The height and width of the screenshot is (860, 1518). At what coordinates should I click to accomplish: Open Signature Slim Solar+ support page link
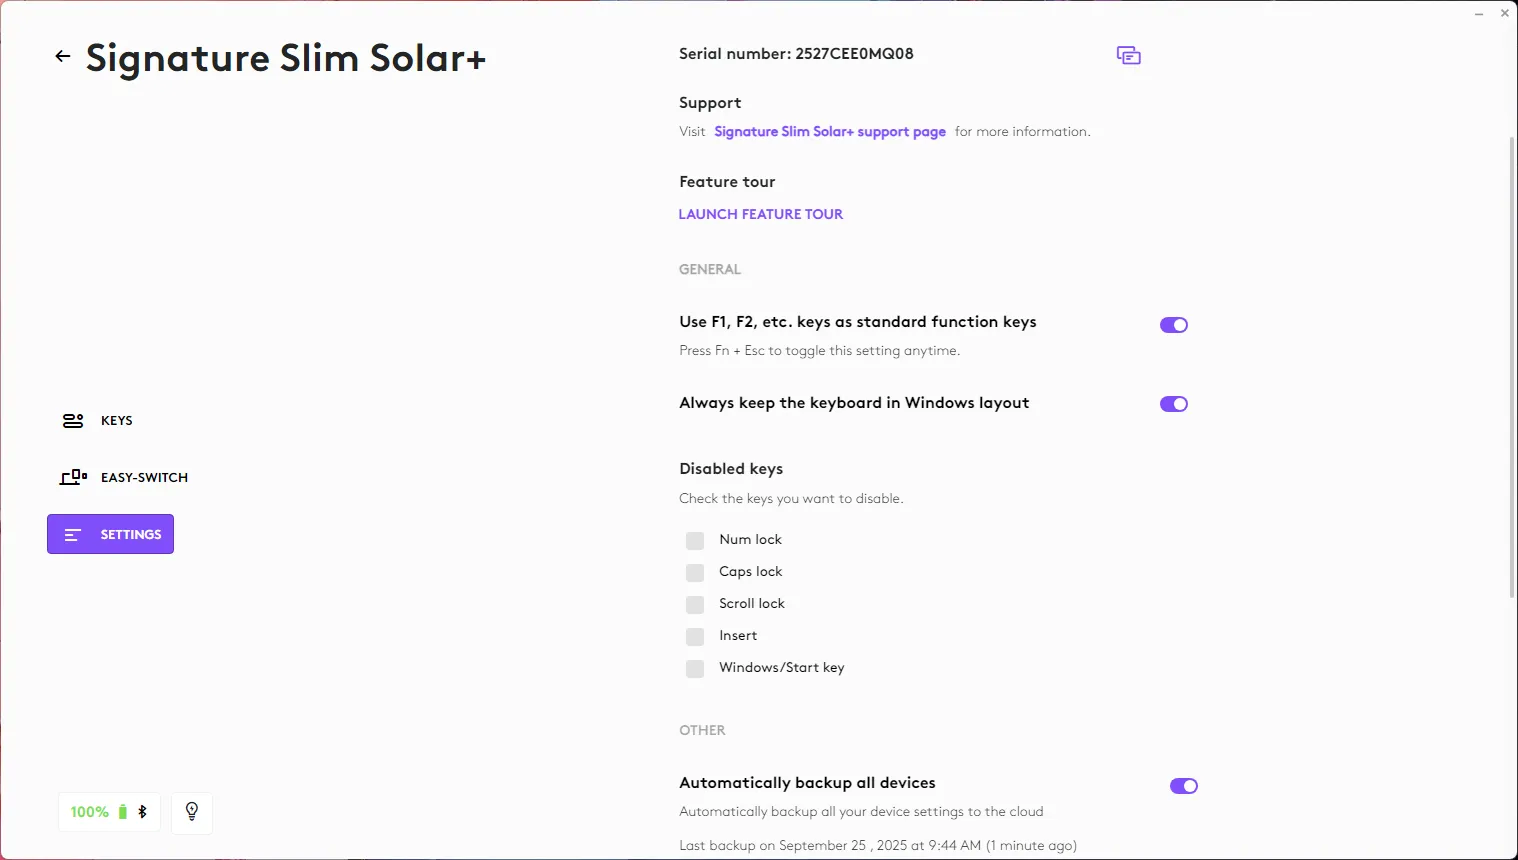coord(830,132)
